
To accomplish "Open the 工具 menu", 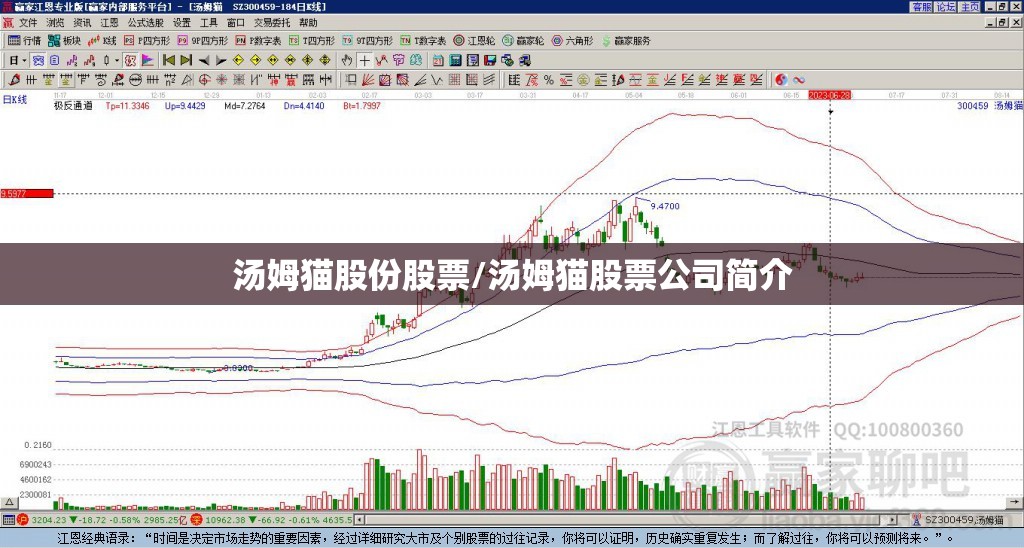I will tap(209, 23).
